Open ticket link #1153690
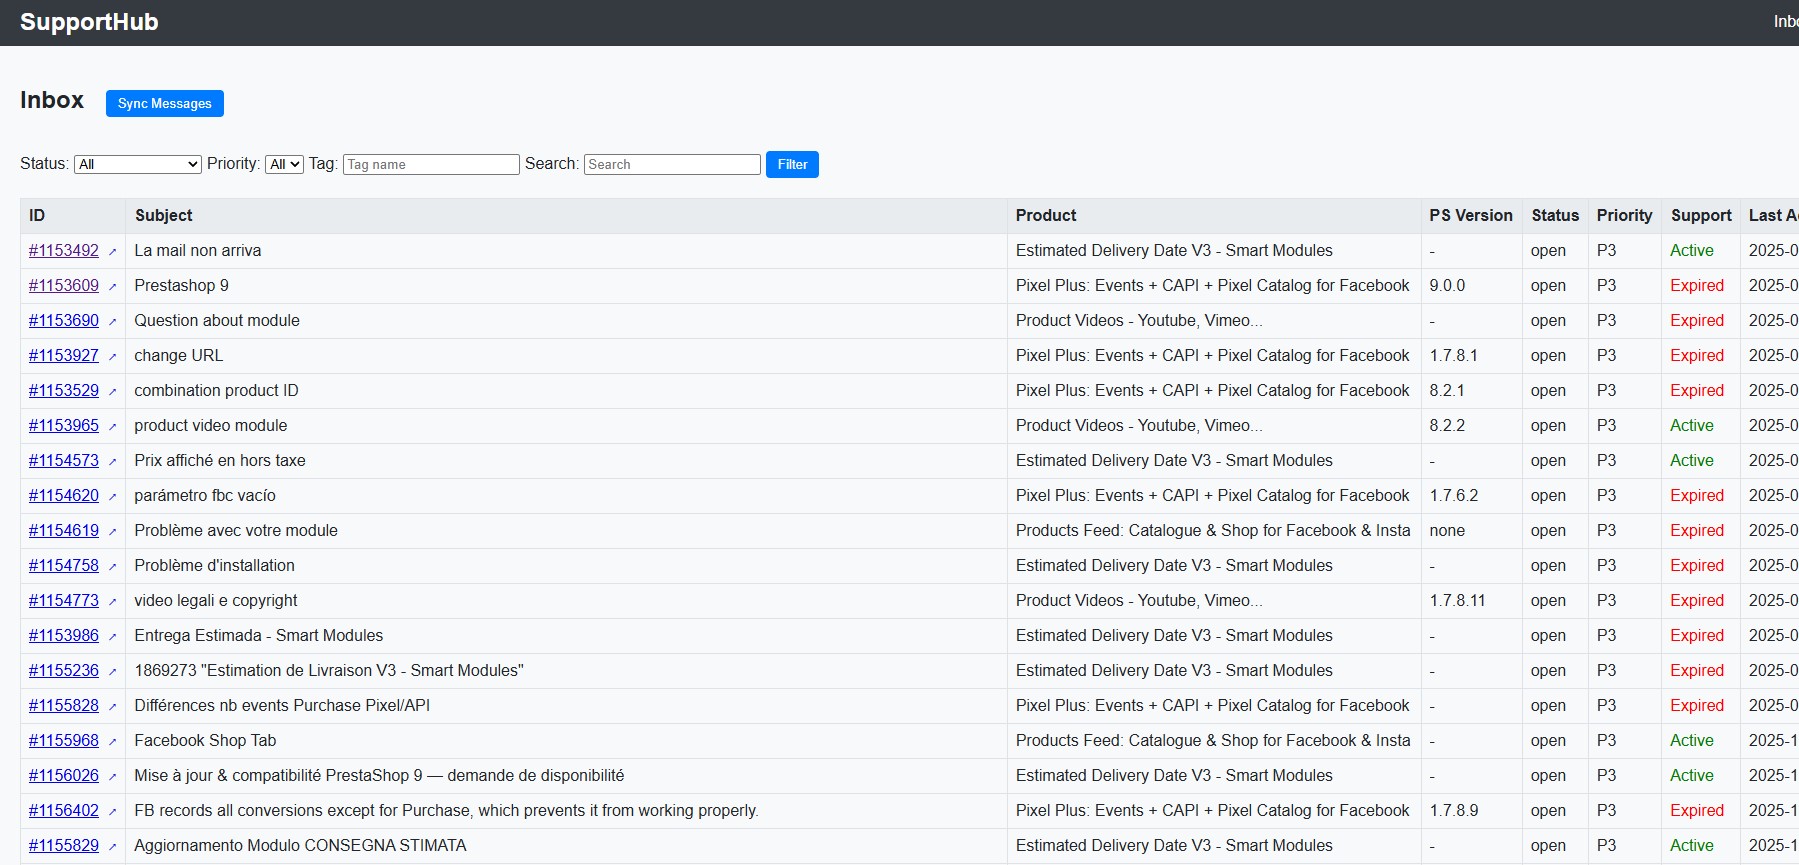Screen dimensions: 1799x865 pyautogui.click(x=64, y=320)
